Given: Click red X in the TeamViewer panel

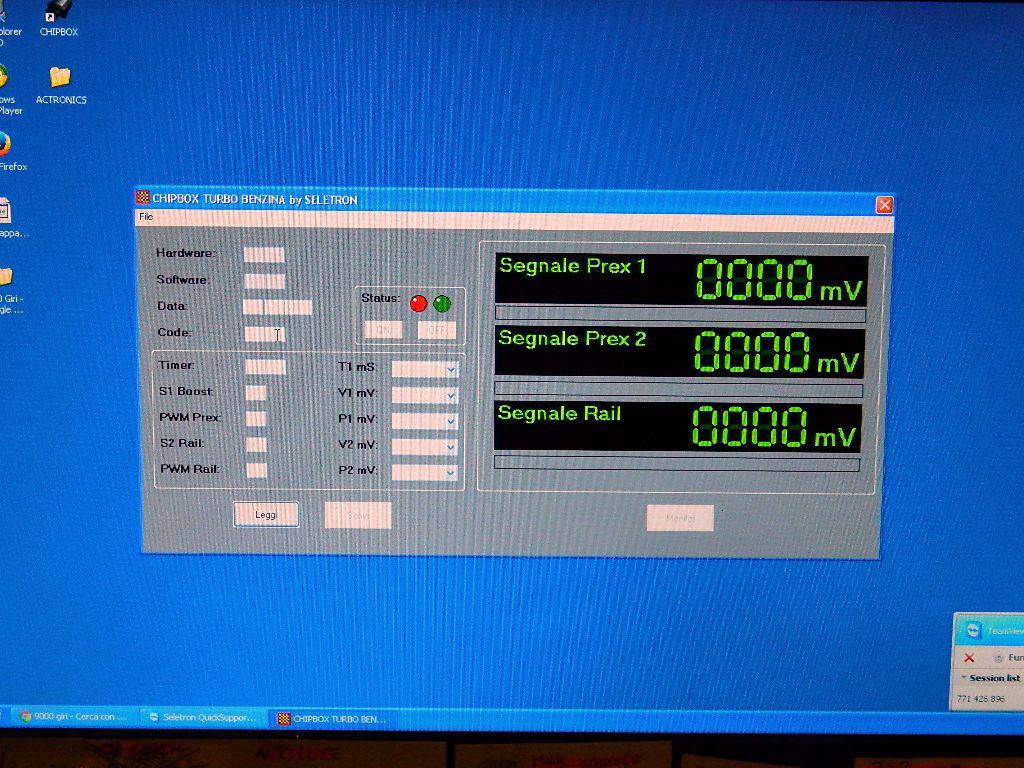Looking at the screenshot, I should tap(969, 658).
